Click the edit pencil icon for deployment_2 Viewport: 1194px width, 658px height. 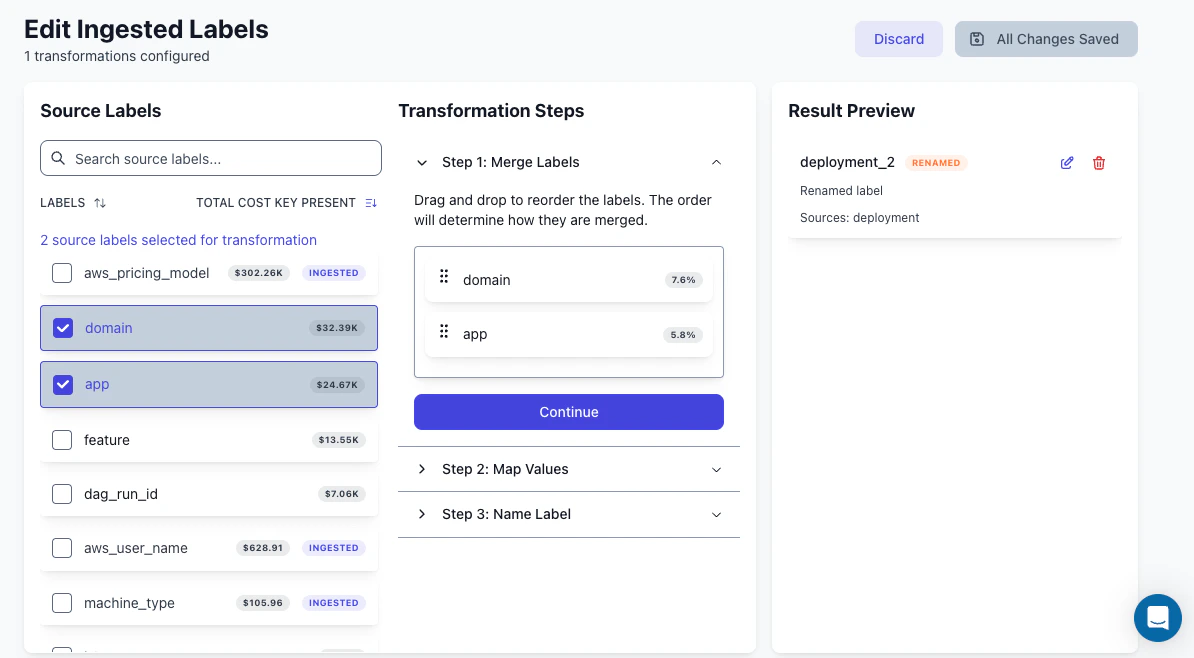coord(1067,162)
